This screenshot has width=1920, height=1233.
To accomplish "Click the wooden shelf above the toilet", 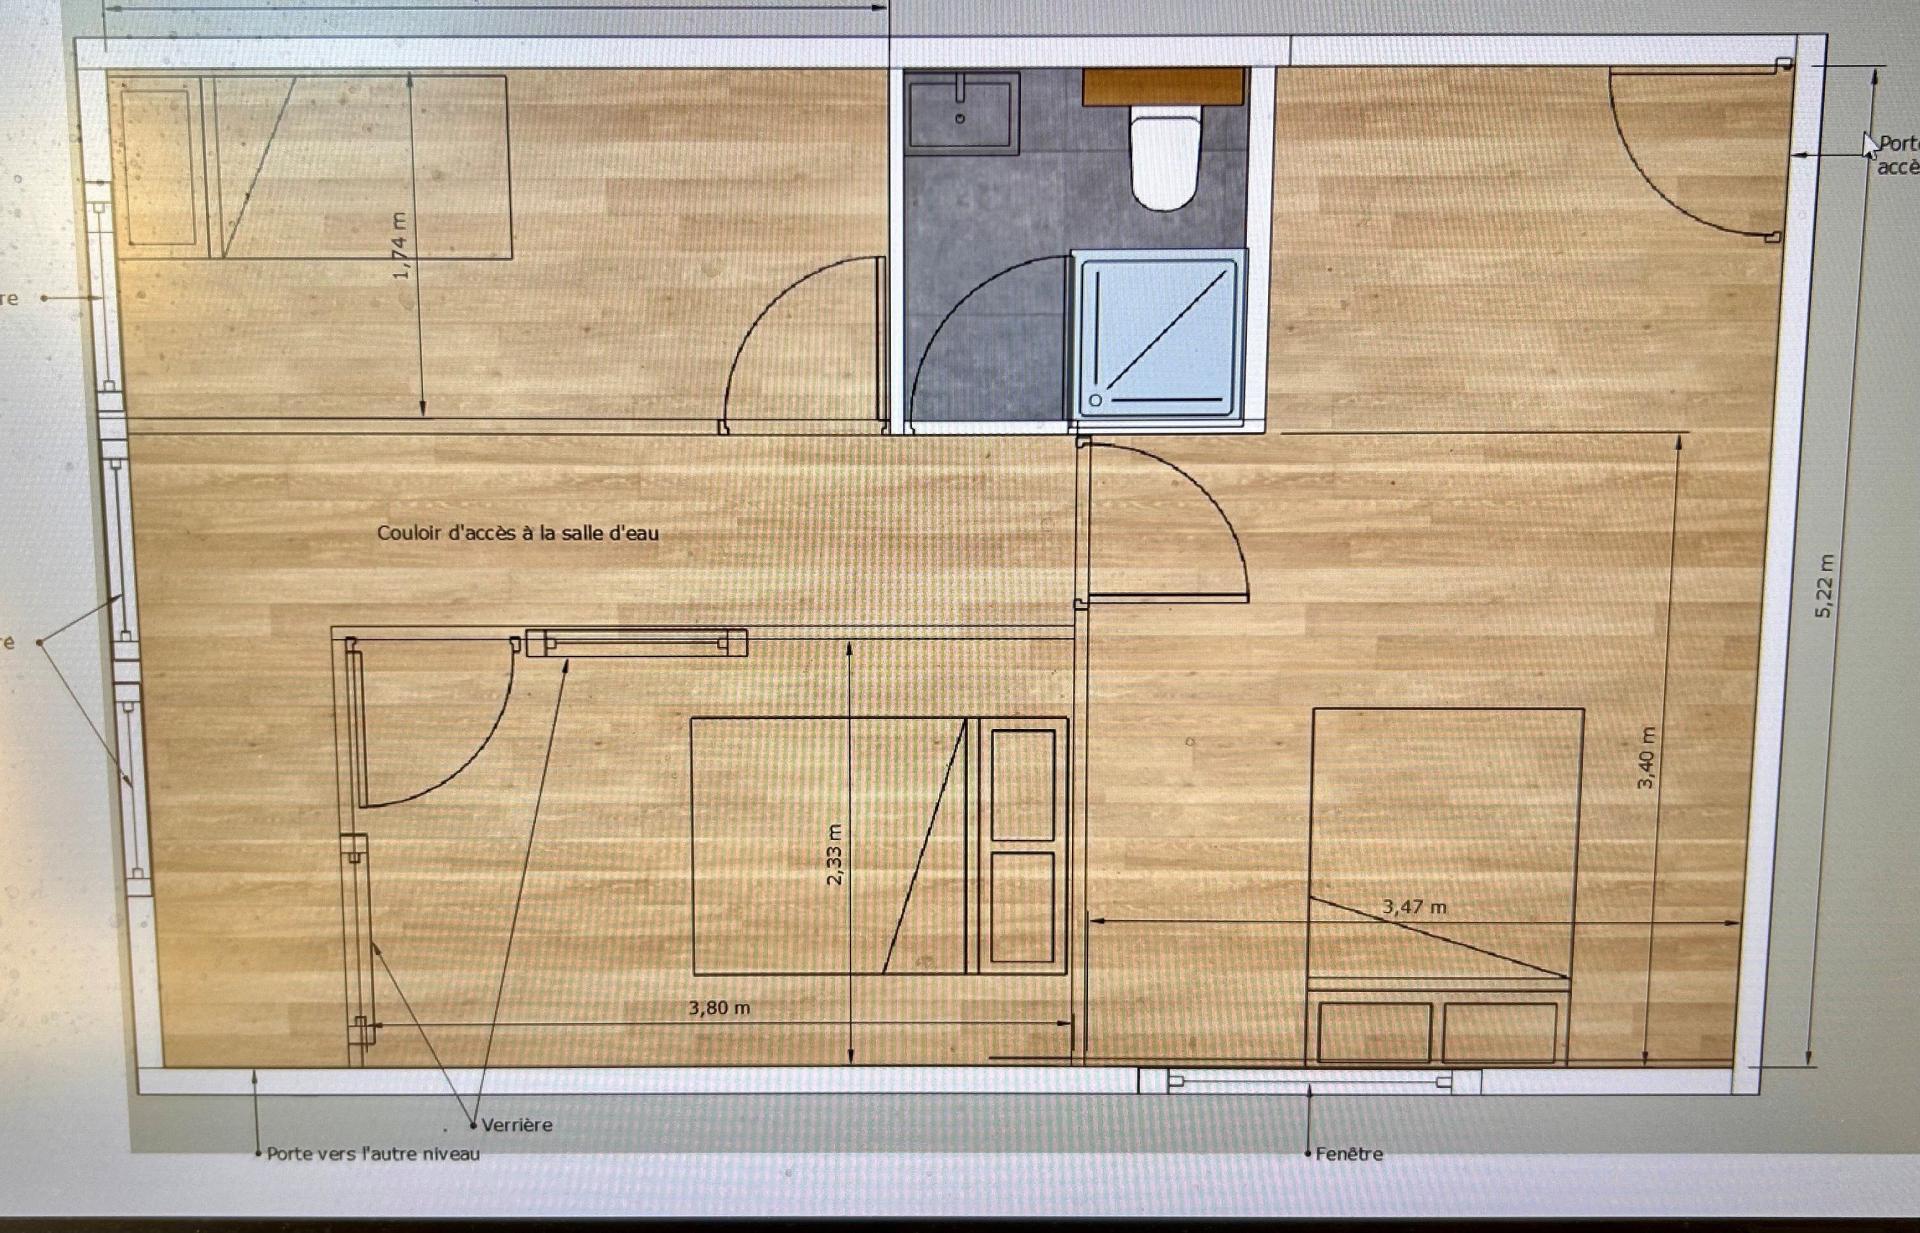I will point(1164,86).
